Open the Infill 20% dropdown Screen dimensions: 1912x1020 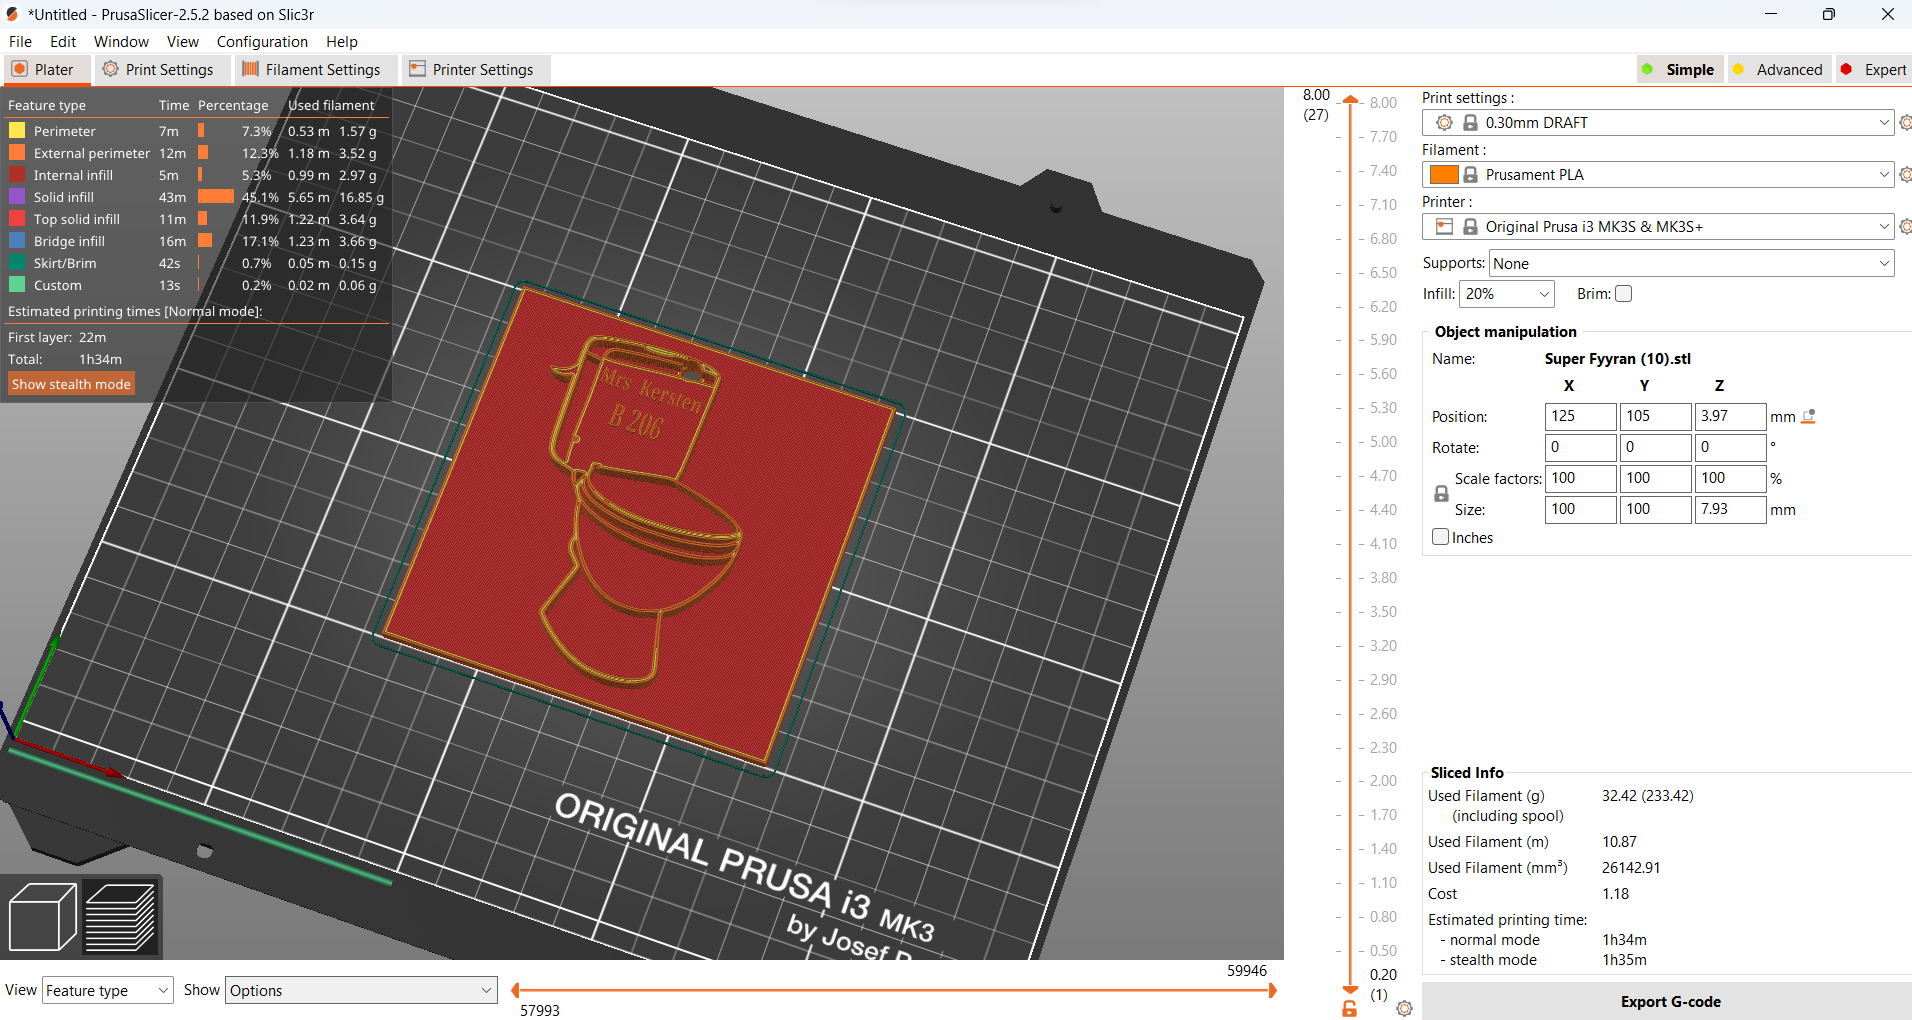[1507, 294]
